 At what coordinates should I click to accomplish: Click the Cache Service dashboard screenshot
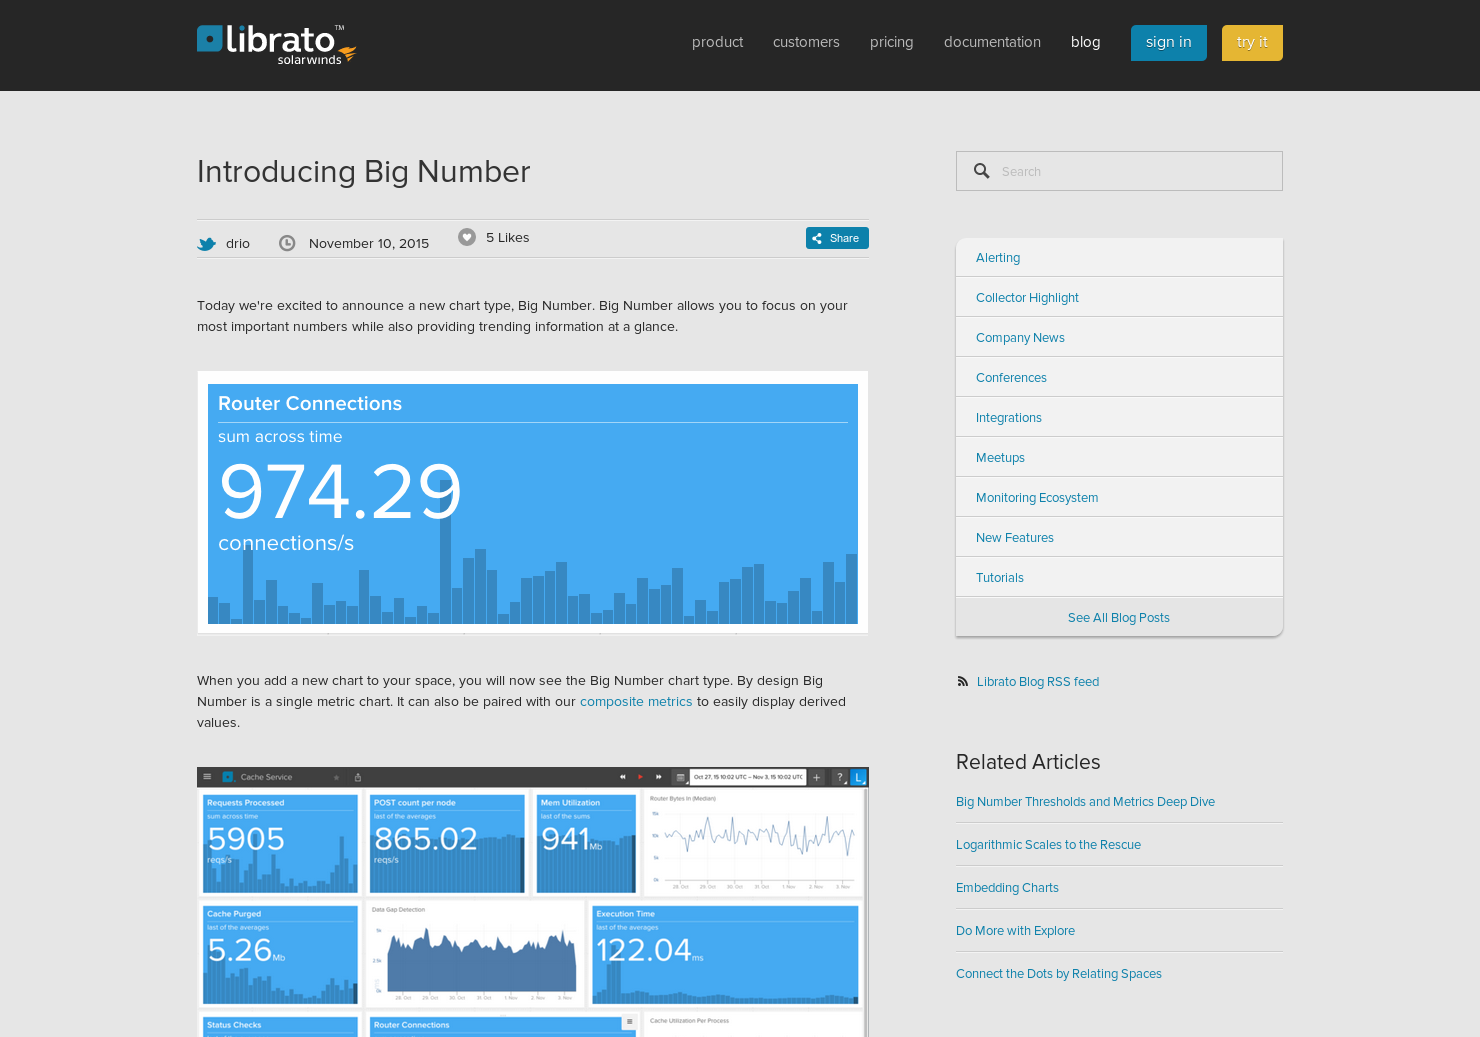point(533,902)
